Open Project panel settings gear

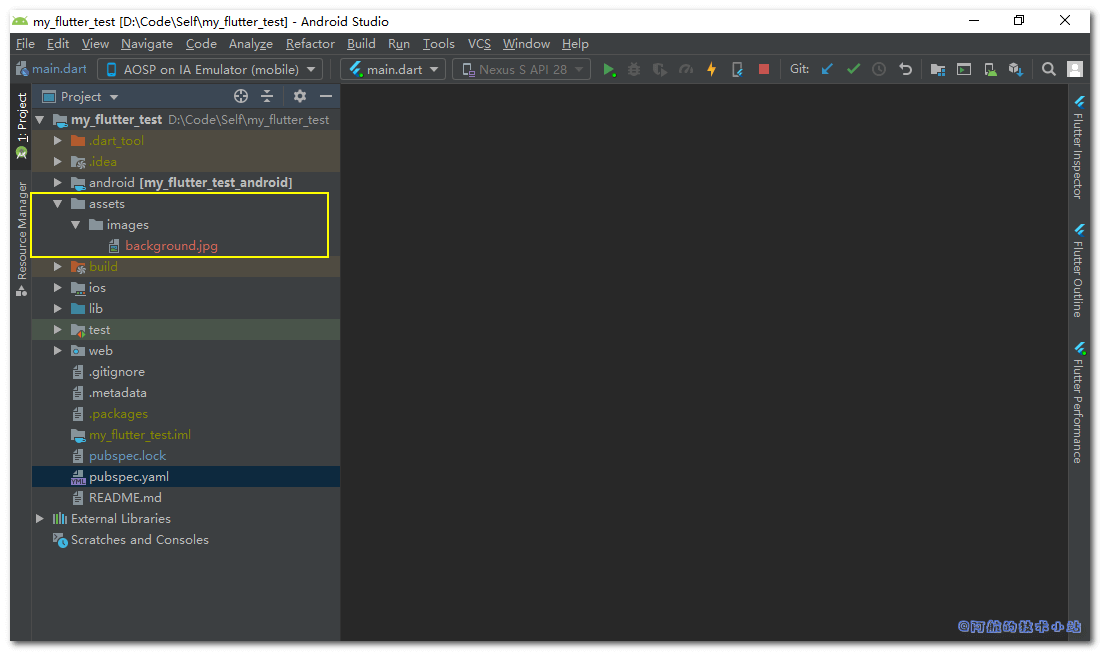tap(299, 96)
